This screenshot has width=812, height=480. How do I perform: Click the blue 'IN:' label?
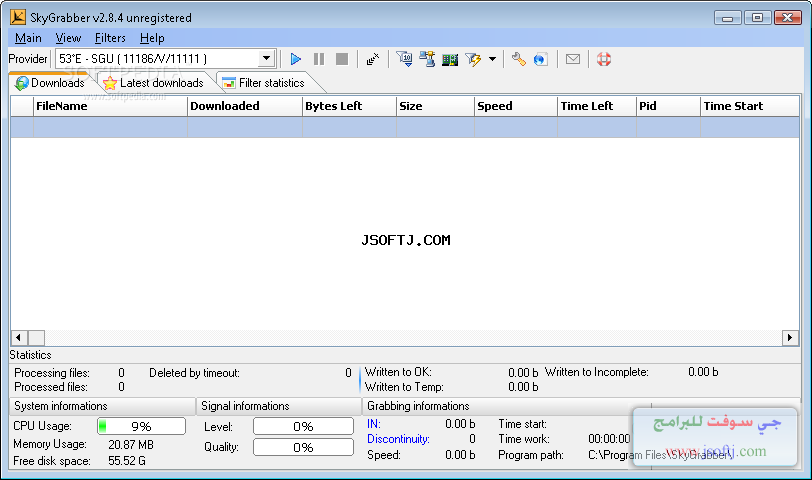click(x=374, y=424)
